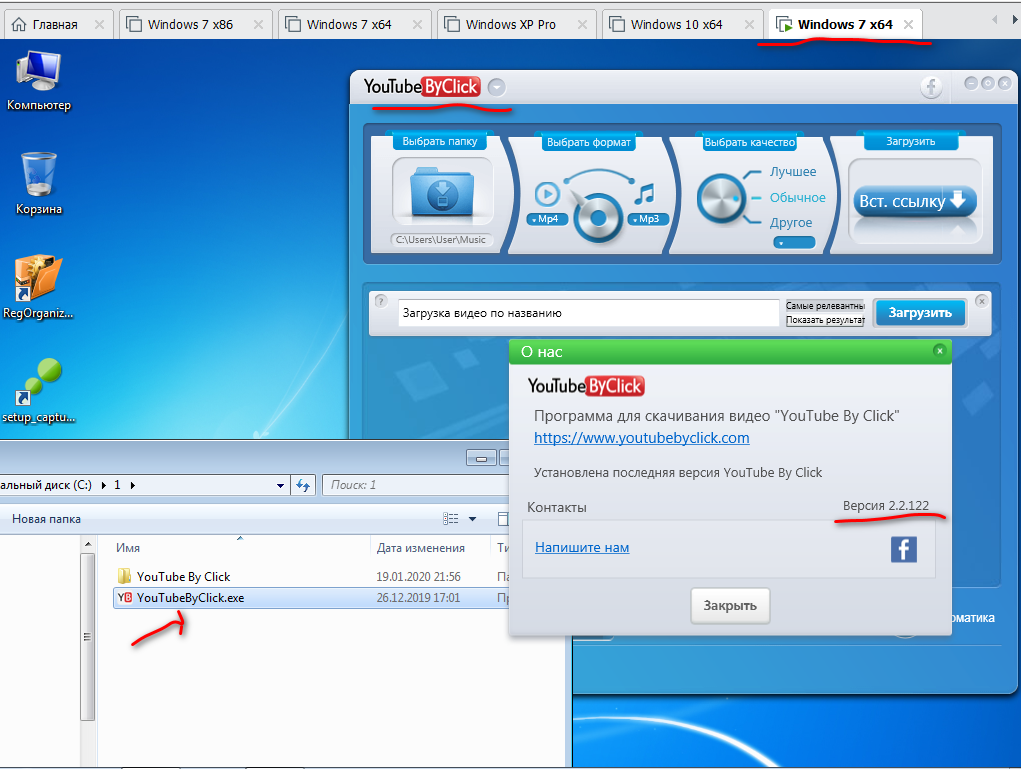The height and width of the screenshot is (769, 1021).
Task: Close the Windows 10 x64 tab
Action: 749,25
